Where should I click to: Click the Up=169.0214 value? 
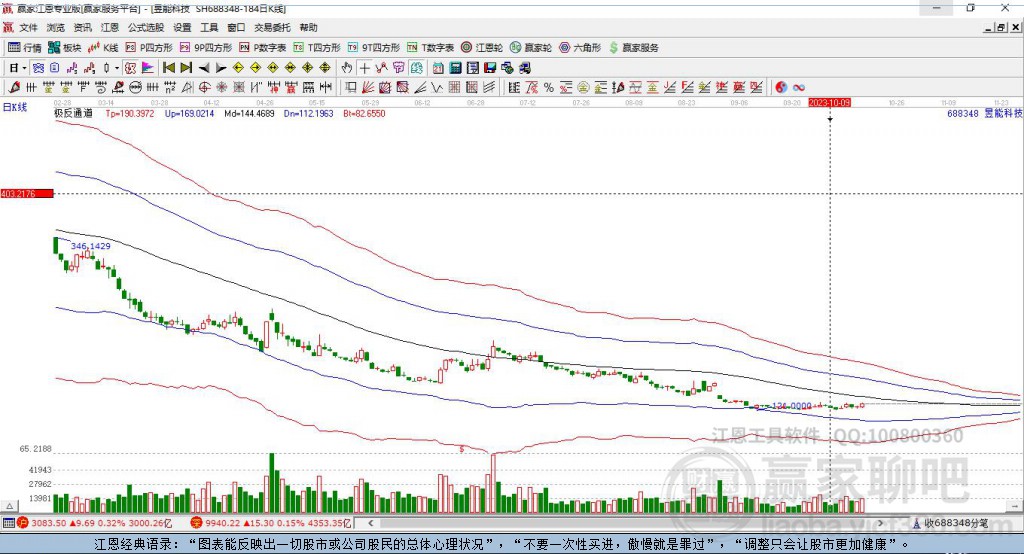(x=189, y=113)
